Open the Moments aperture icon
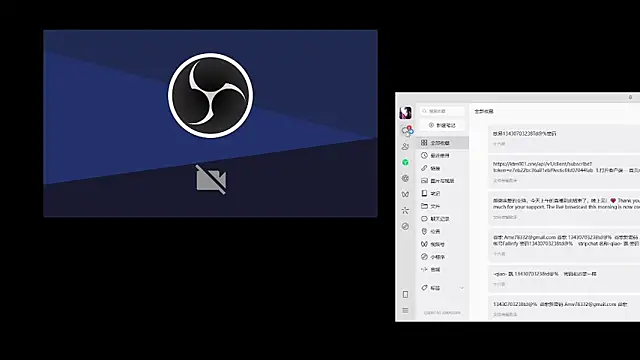The width and height of the screenshot is (640, 360). click(x=405, y=178)
